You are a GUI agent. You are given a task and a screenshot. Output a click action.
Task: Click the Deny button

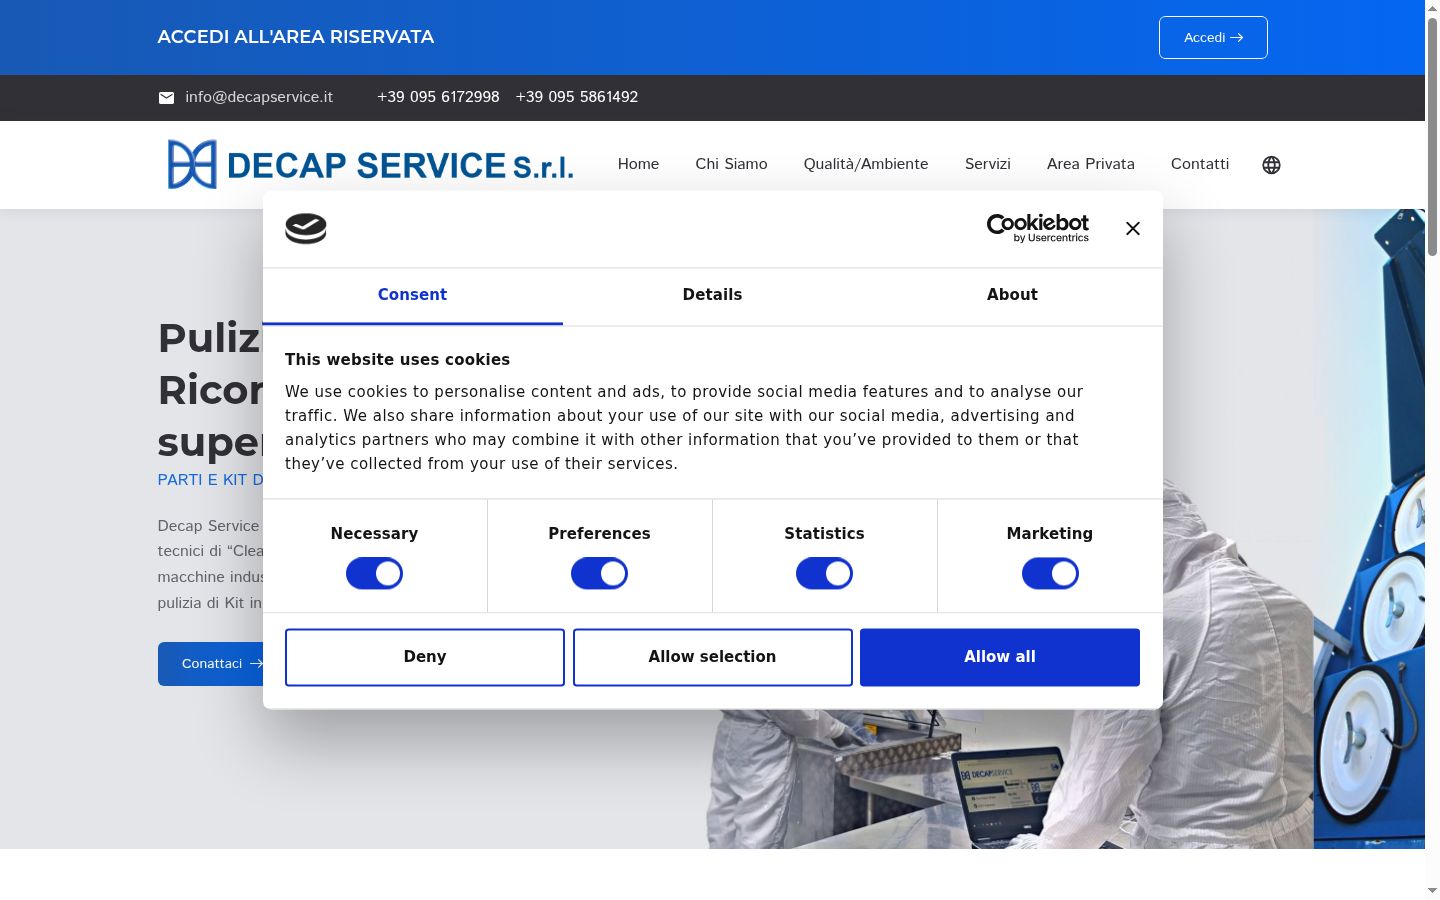425,657
